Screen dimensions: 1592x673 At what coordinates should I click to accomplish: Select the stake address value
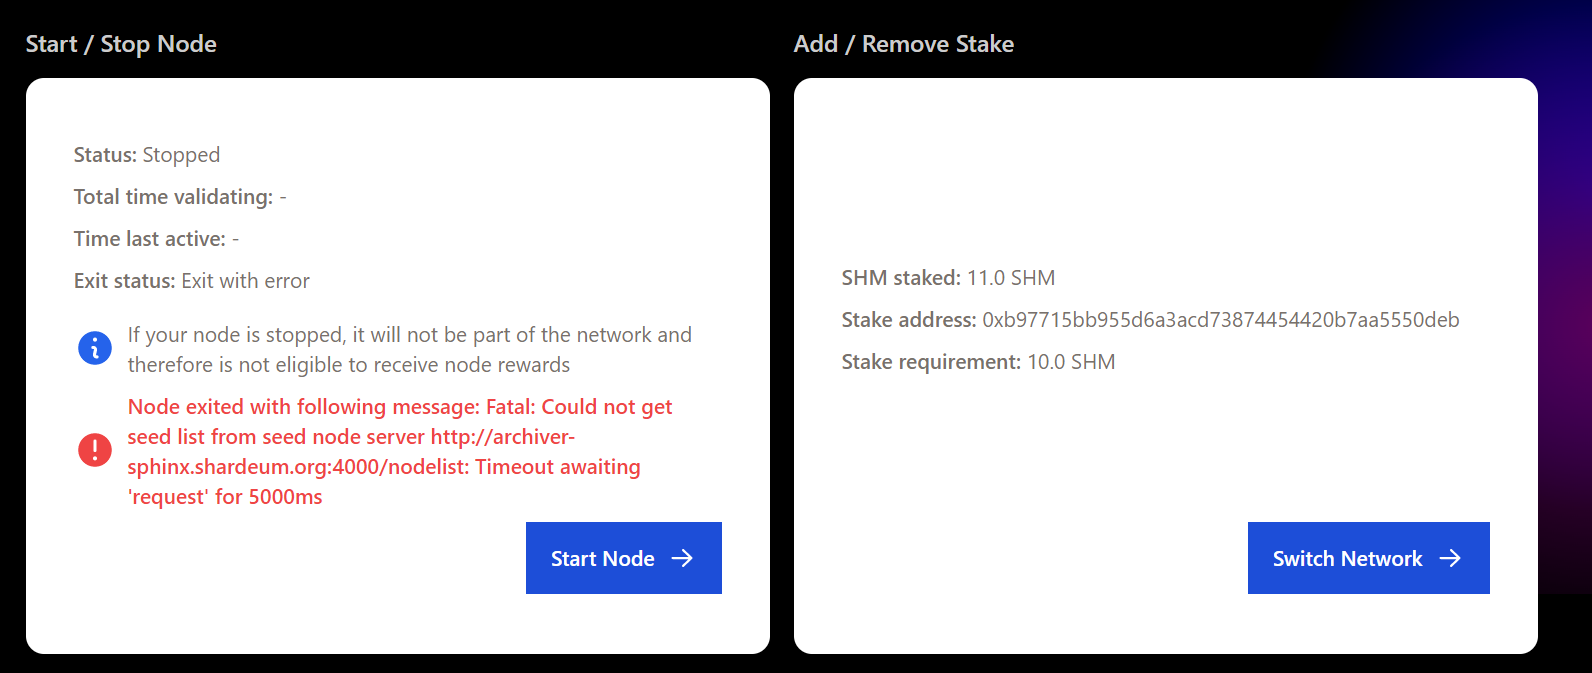1218,320
